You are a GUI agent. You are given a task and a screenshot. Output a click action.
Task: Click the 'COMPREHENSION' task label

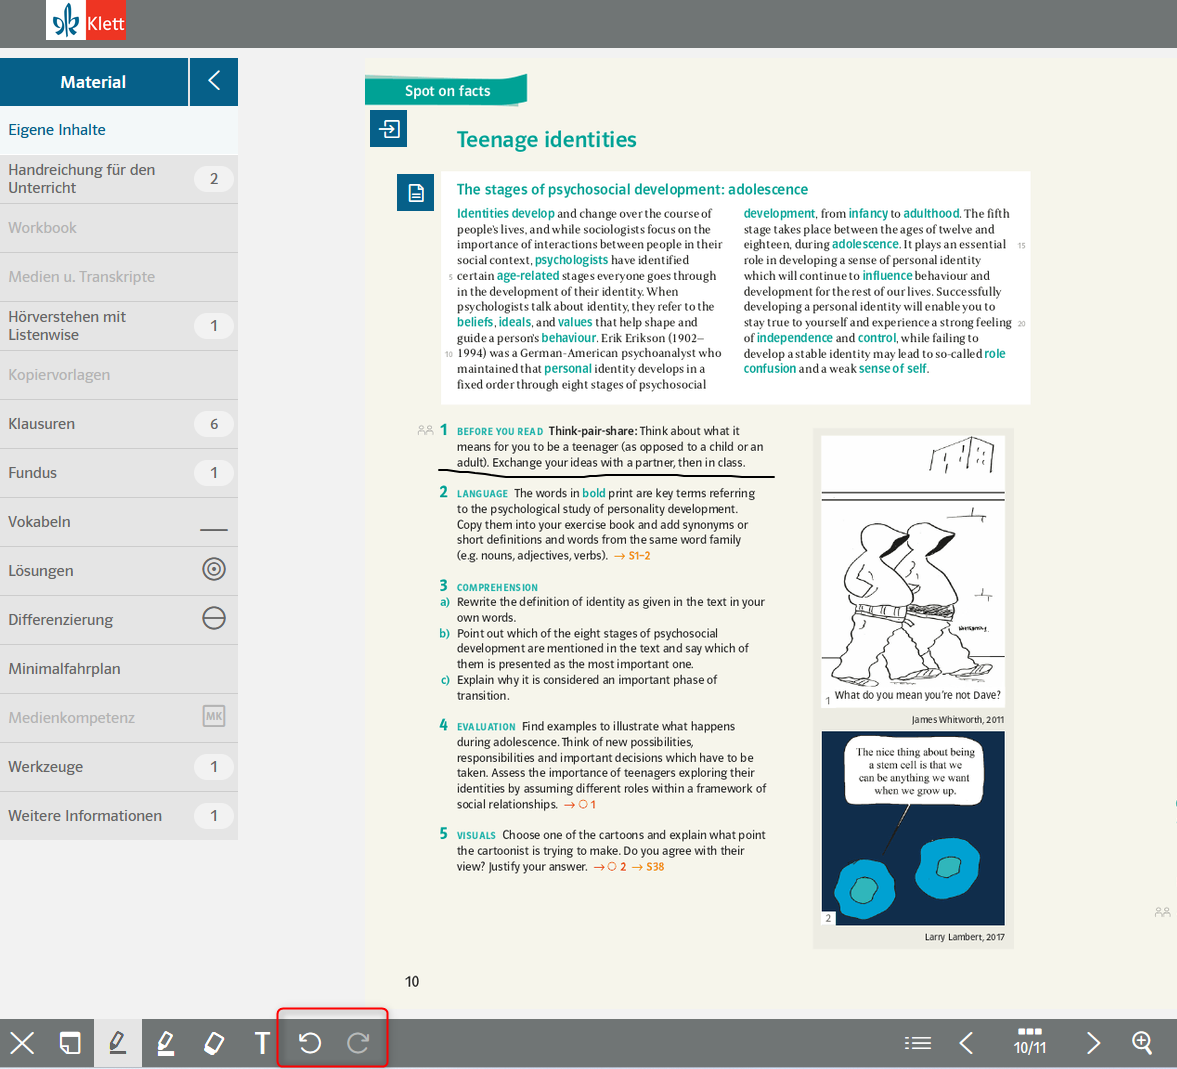pyautogui.click(x=497, y=587)
